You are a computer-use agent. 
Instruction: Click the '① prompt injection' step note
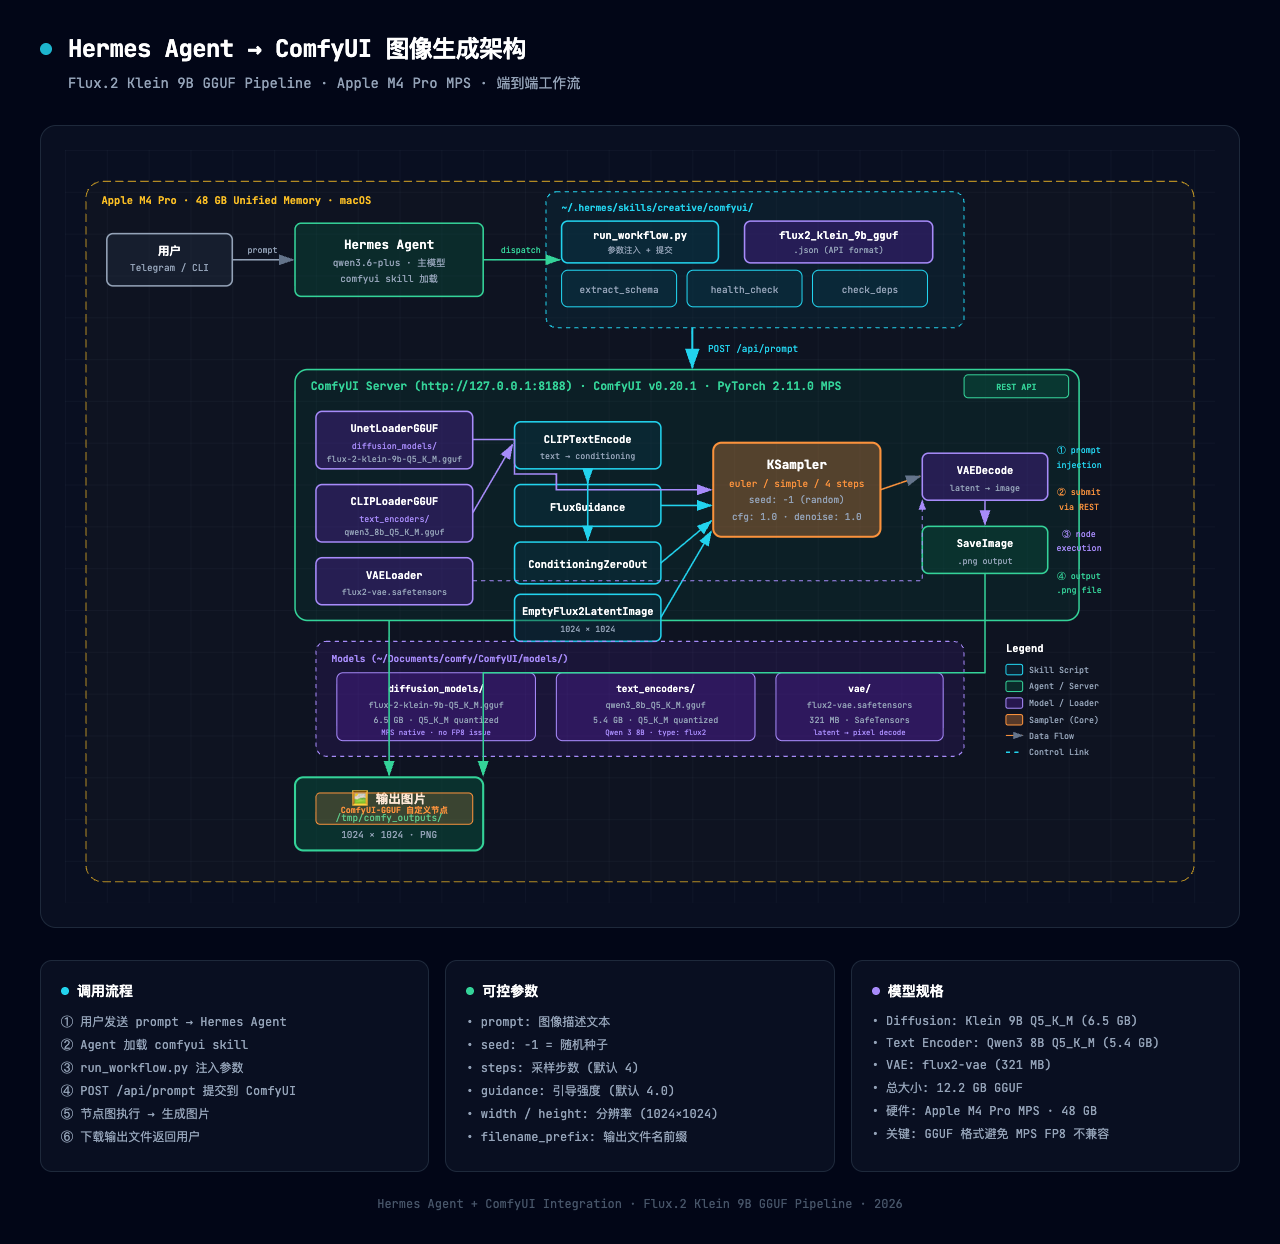pyautogui.click(x=1079, y=457)
